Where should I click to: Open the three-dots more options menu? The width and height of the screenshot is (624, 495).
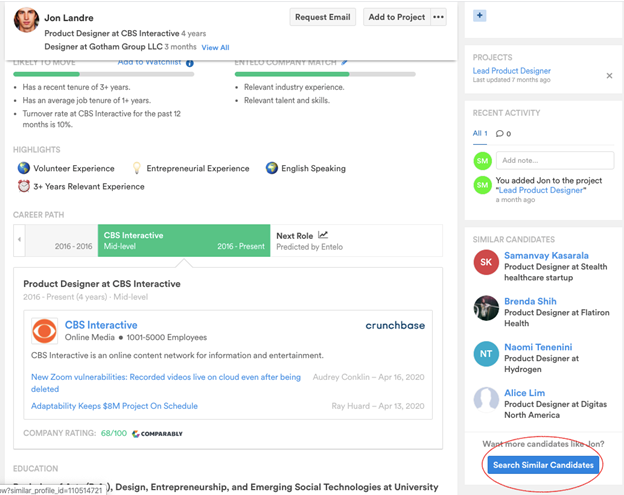click(x=438, y=17)
